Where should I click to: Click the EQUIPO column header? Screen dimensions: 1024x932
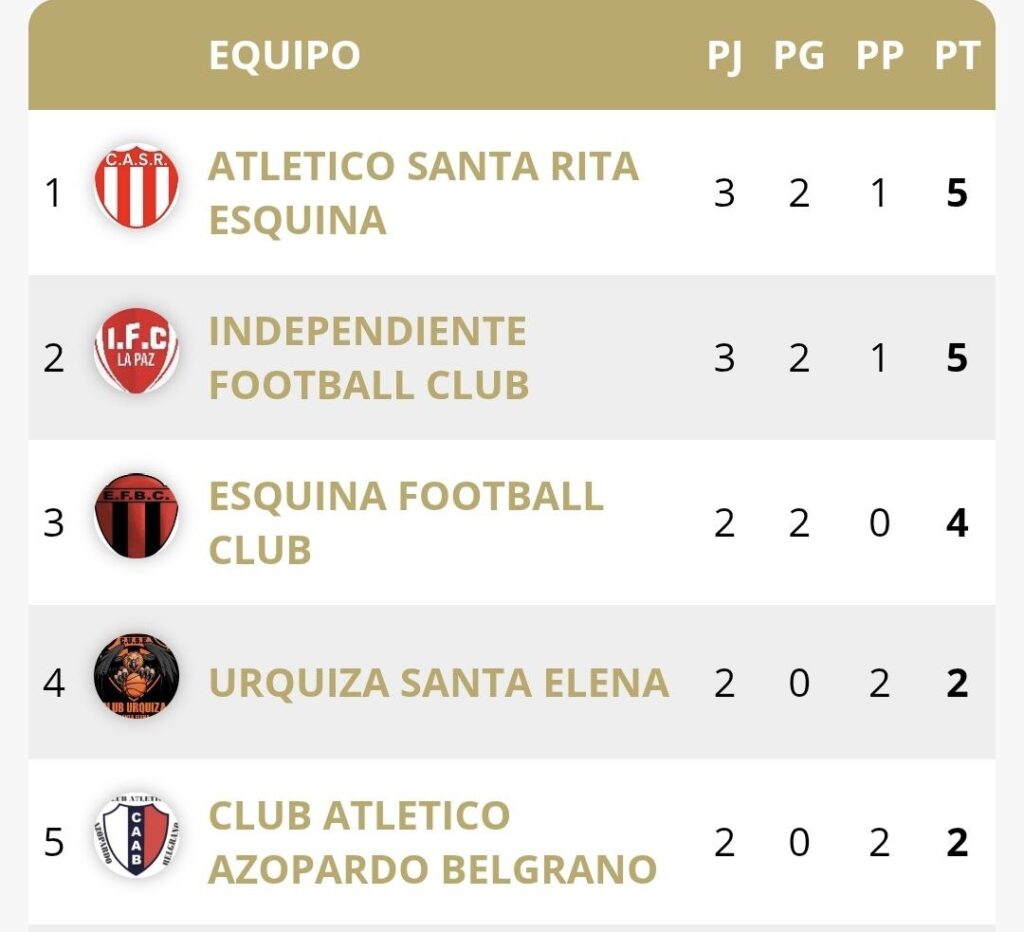tap(284, 56)
